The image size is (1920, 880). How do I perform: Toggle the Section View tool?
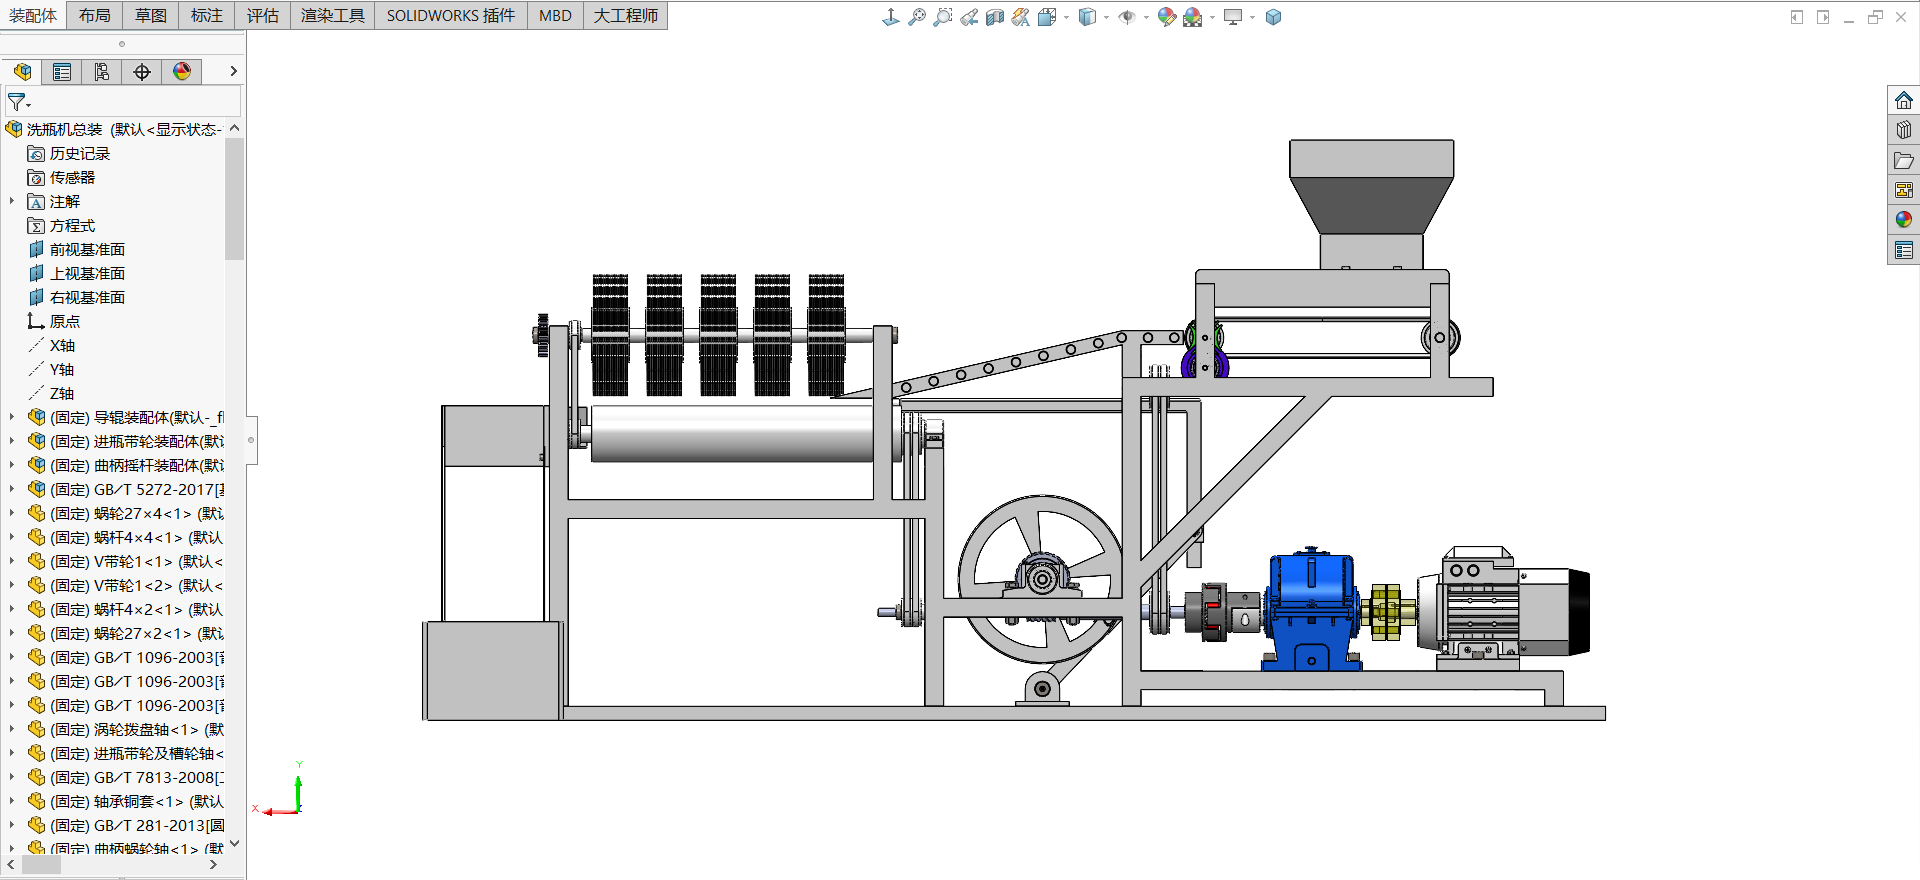click(x=994, y=17)
